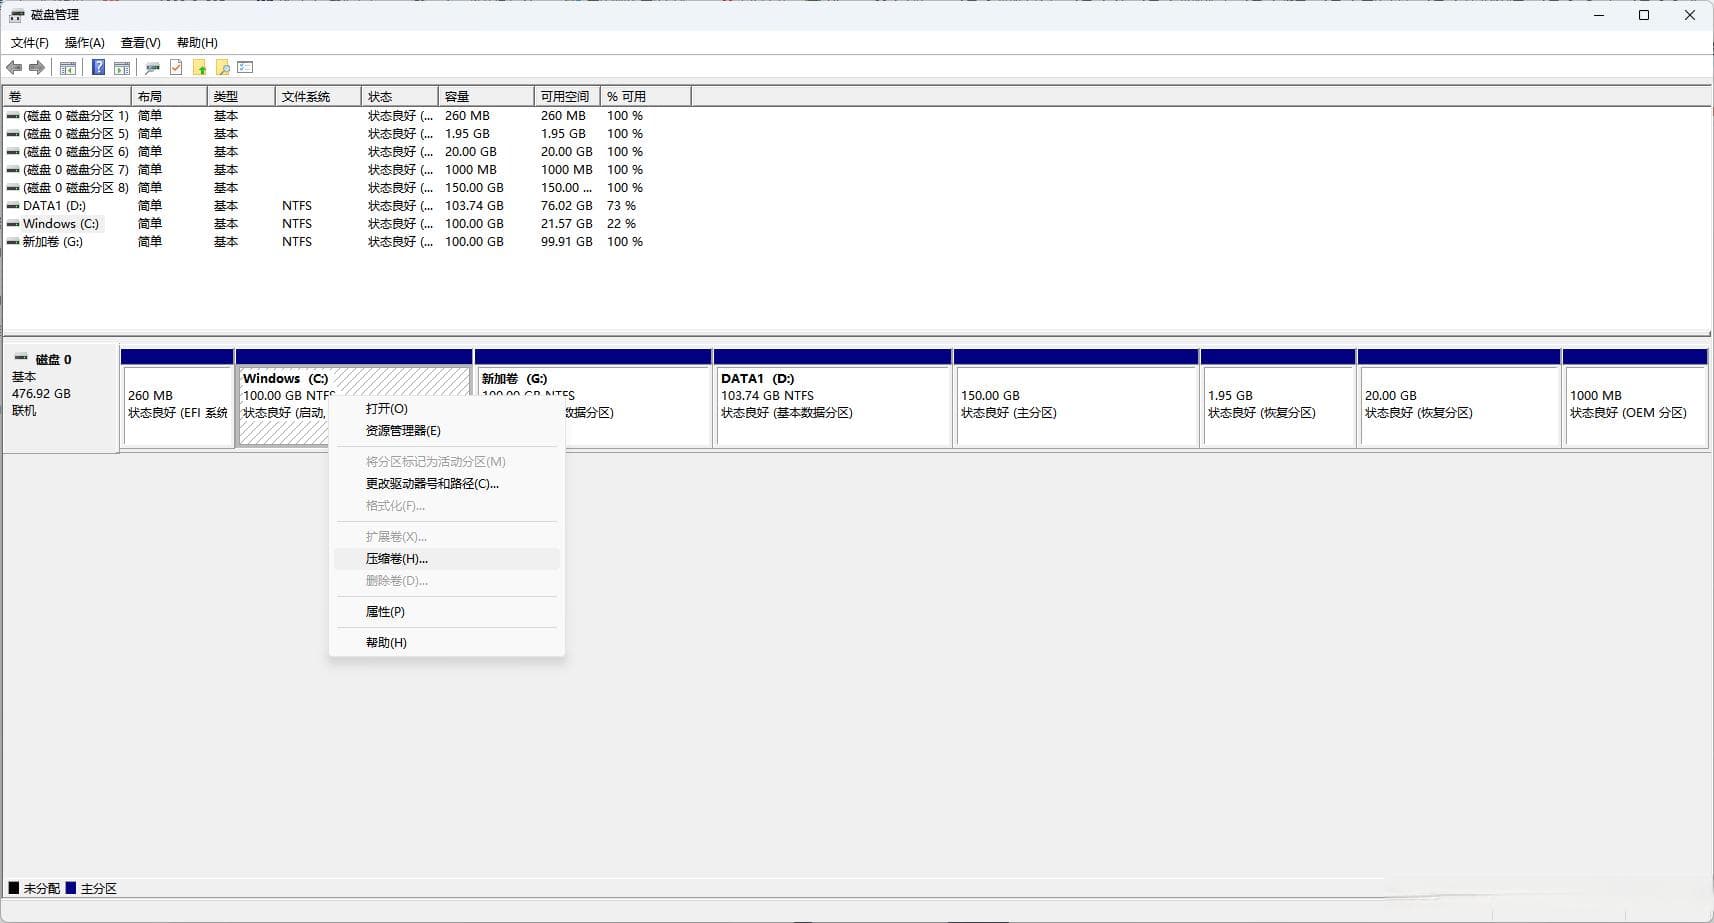Click drive icon beside 磁盘 0 磁盘分区 8 row

tap(13, 188)
